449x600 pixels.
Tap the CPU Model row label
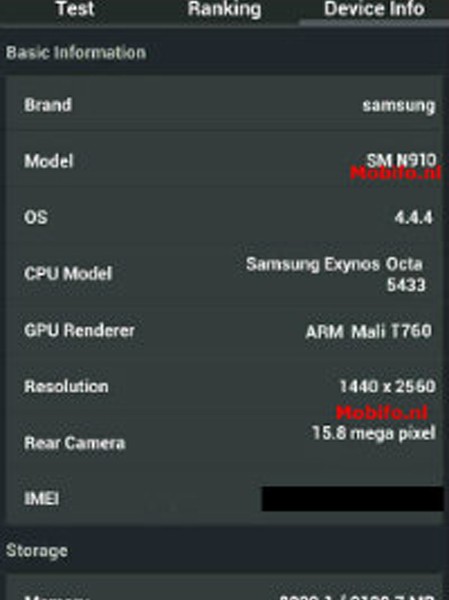[68, 274]
